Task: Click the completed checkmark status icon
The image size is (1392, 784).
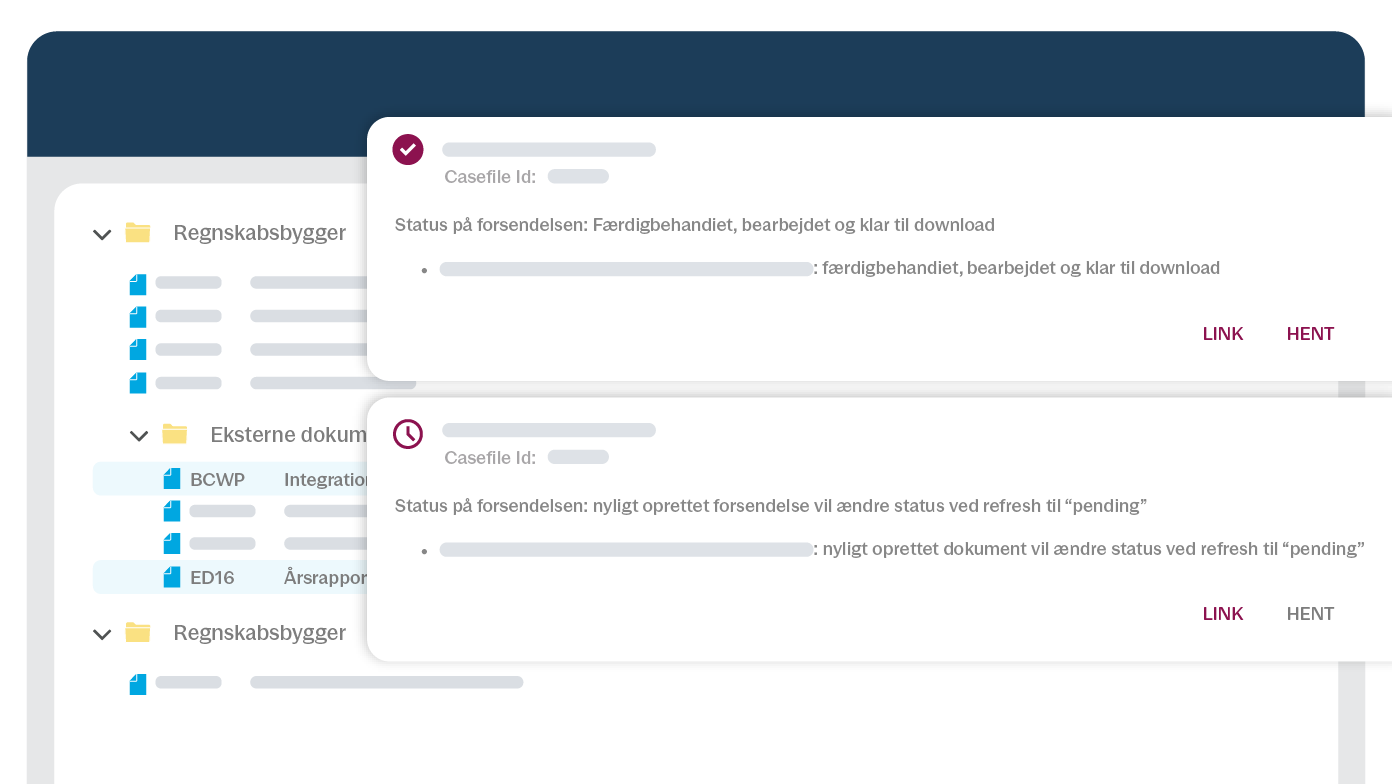Action: (x=408, y=150)
